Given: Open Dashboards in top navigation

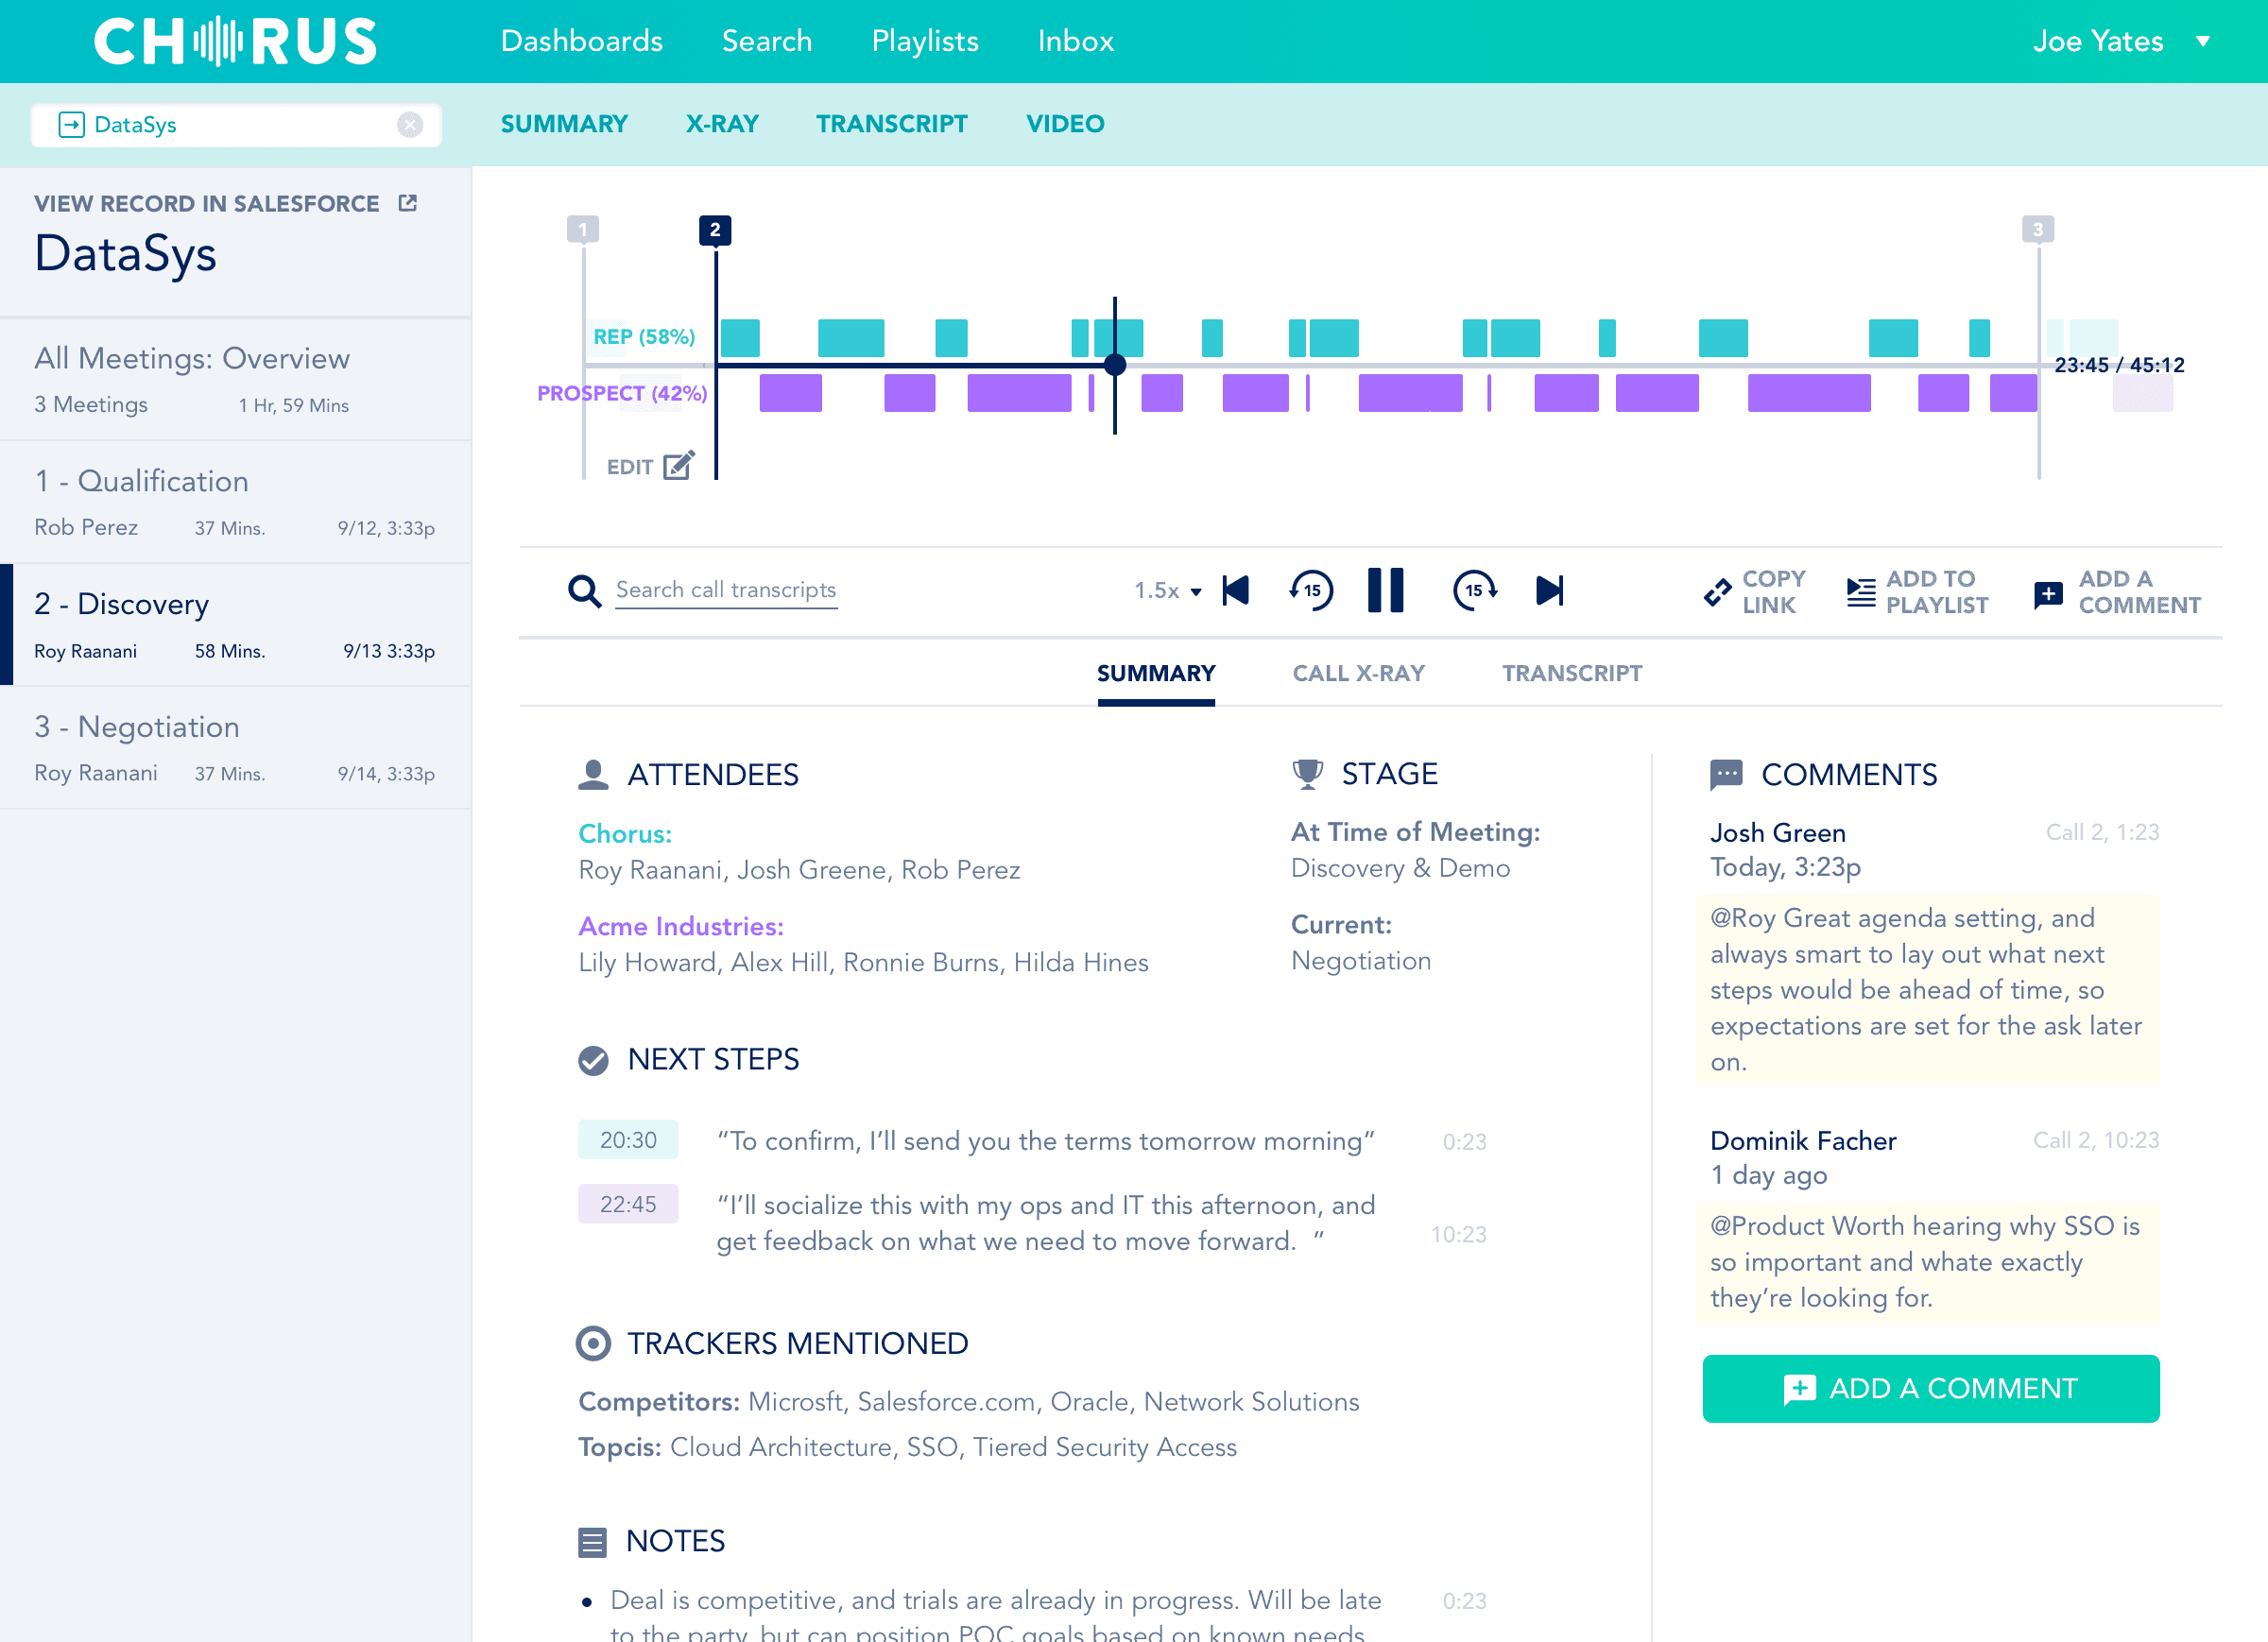Looking at the screenshot, I should (x=581, y=41).
